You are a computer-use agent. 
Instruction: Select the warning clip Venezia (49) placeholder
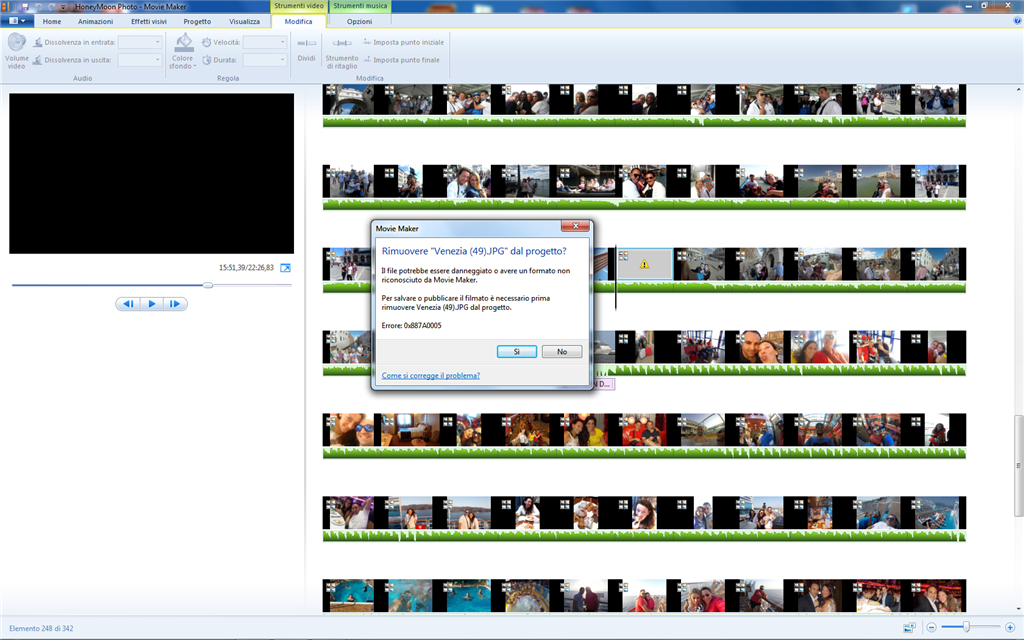(x=645, y=264)
